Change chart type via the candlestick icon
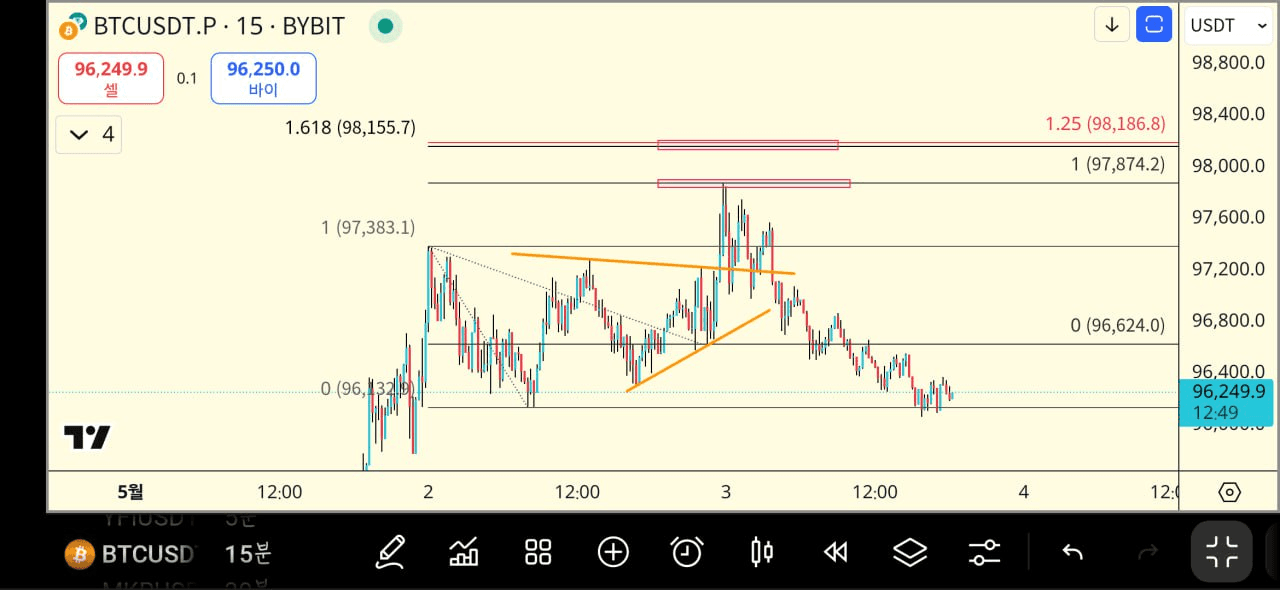The width and height of the screenshot is (1280, 590). point(762,552)
